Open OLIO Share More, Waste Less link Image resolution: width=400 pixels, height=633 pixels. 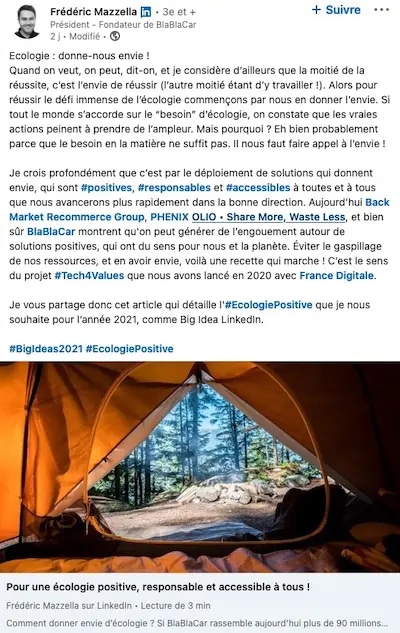pos(269,217)
